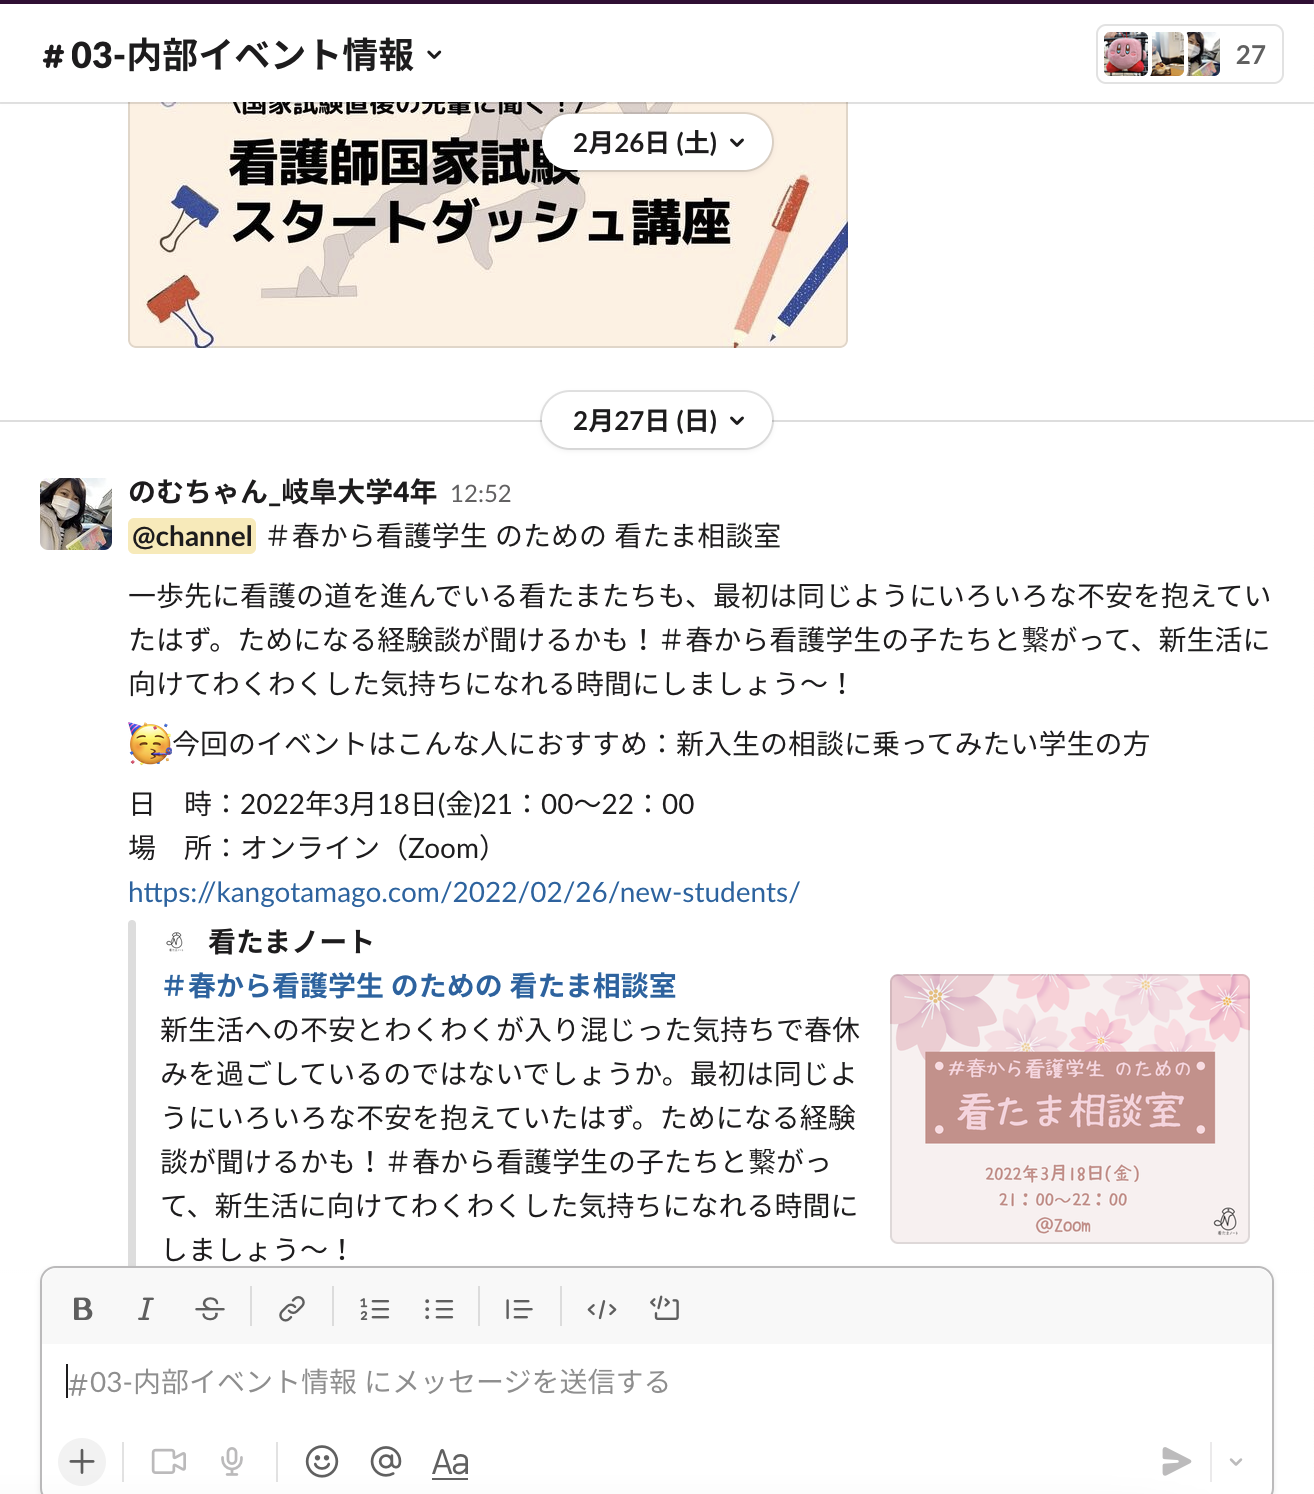Mention someone with @ icon
This screenshot has width=1314, height=1494.
(386, 1462)
